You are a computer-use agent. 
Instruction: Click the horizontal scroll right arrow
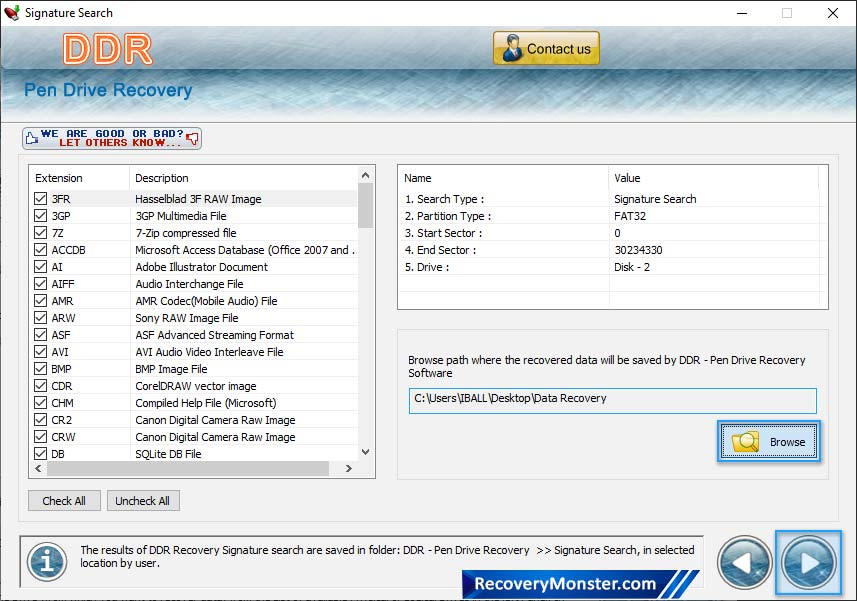pyautogui.click(x=349, y=468)
